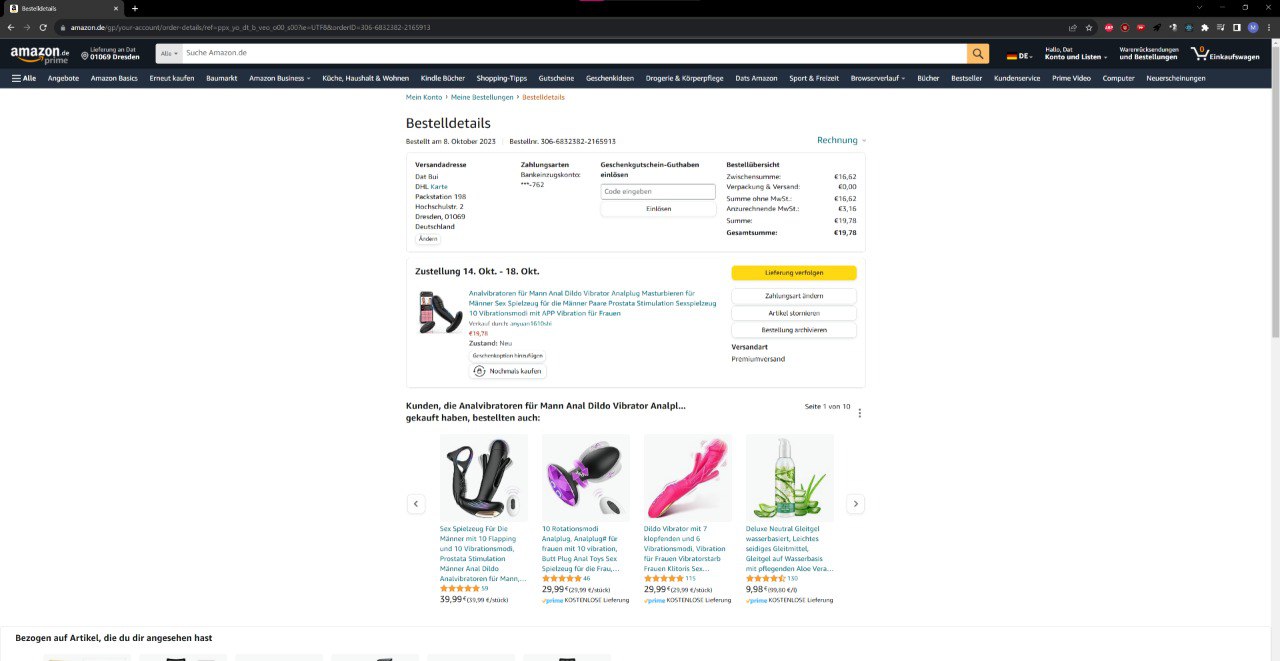The image size is (1280, 661).
Task: Show next carousel page with right arrow
Action: pyautogui.click(x=855, y=504)
